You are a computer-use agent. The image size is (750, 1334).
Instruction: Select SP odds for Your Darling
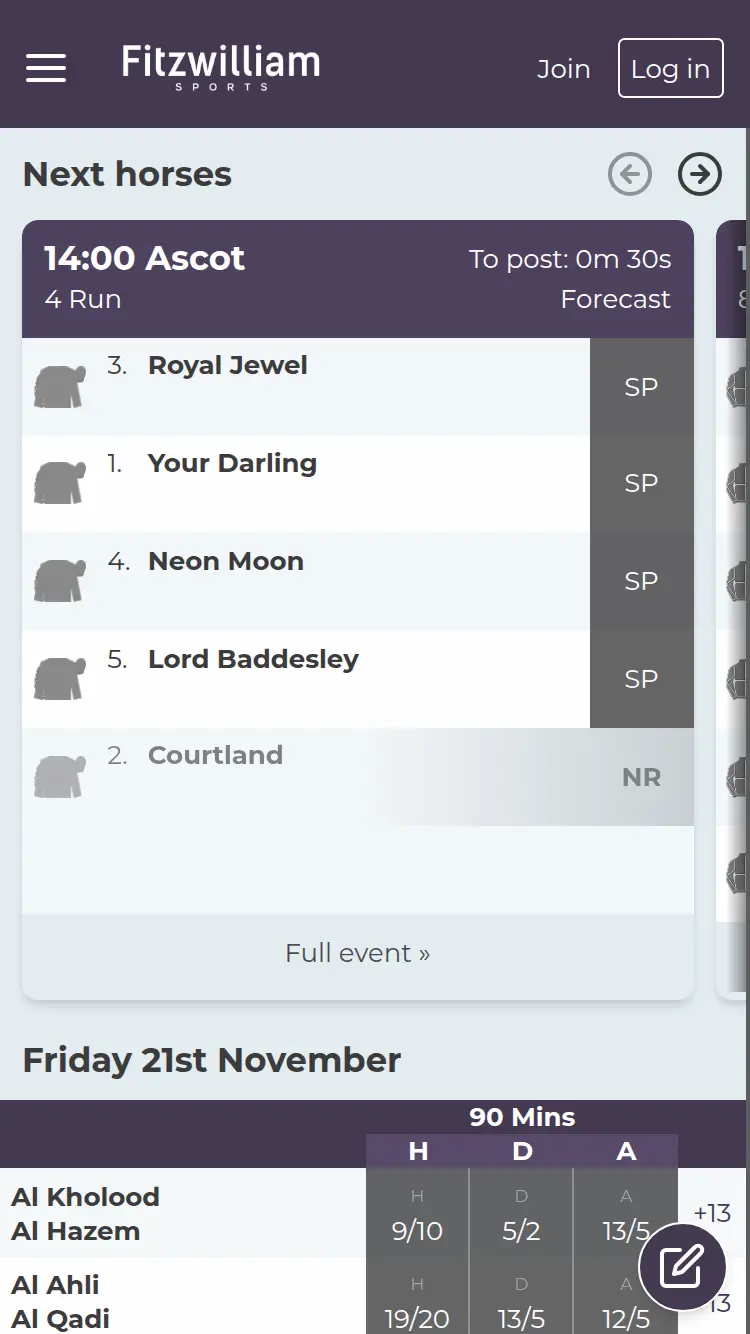(x=641, y=483)
